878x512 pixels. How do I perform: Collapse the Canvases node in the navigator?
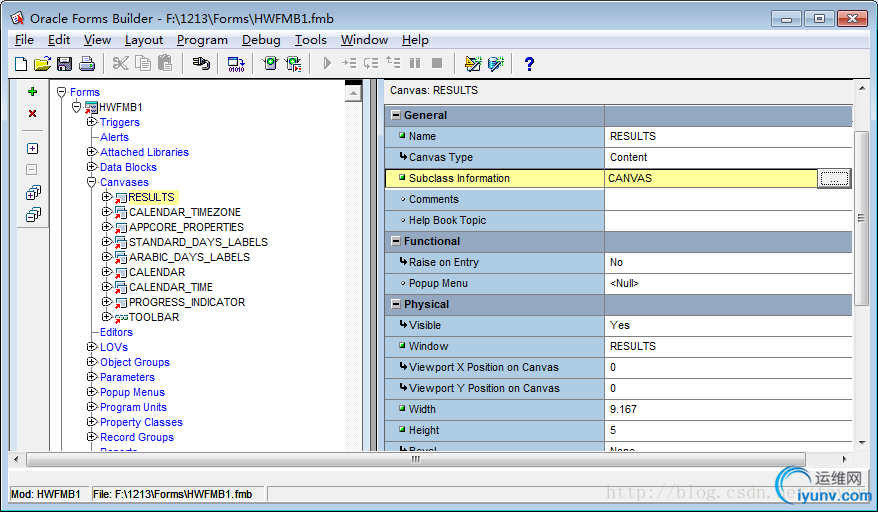click(x=92, y=182)
